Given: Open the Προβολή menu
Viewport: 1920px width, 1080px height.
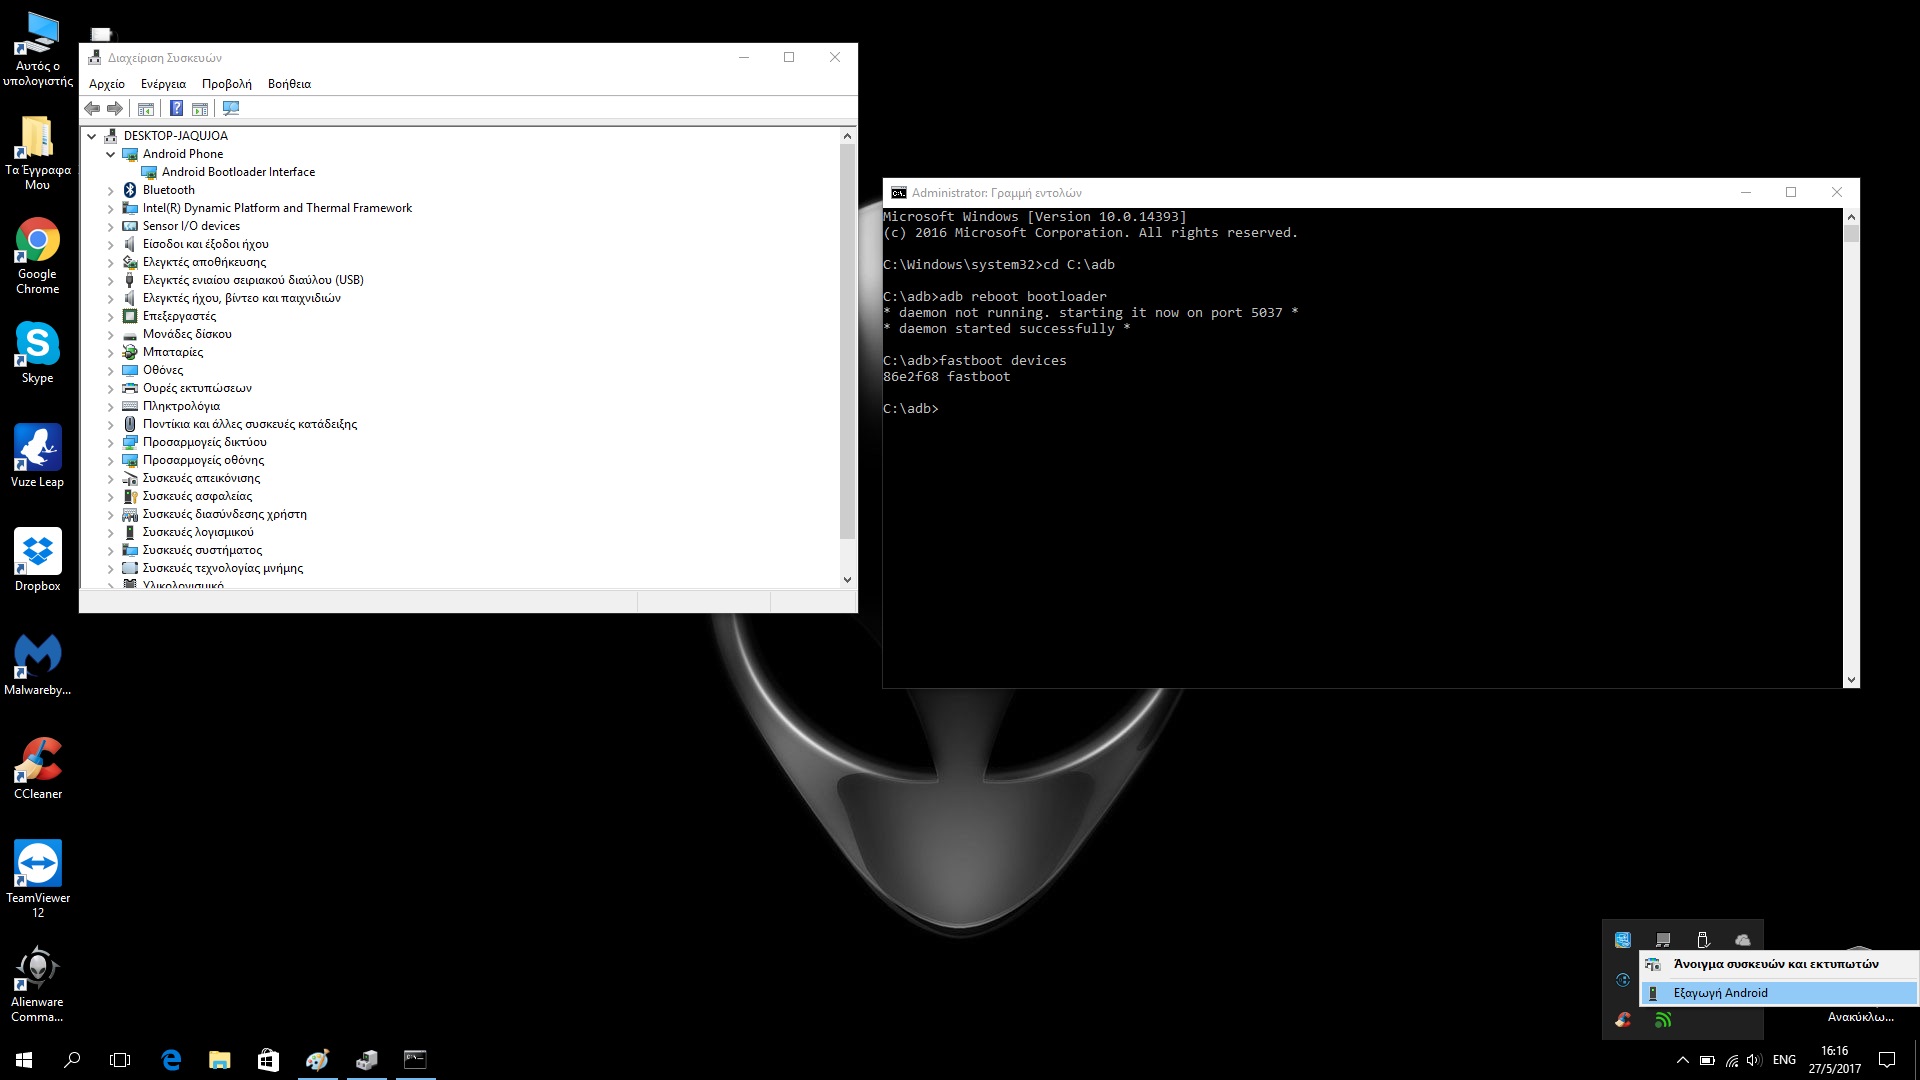Looking at the screenshot, I should click(x=226, y=84).
